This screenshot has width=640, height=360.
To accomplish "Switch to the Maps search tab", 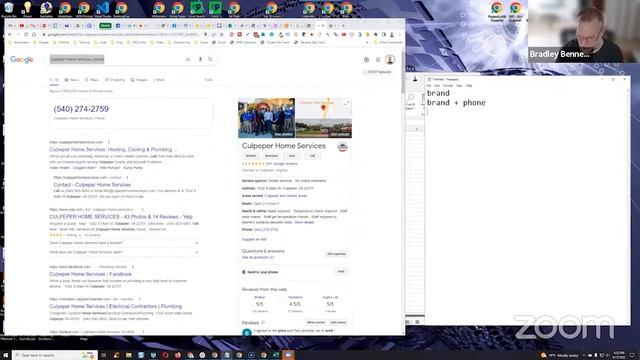I will 92,80.
